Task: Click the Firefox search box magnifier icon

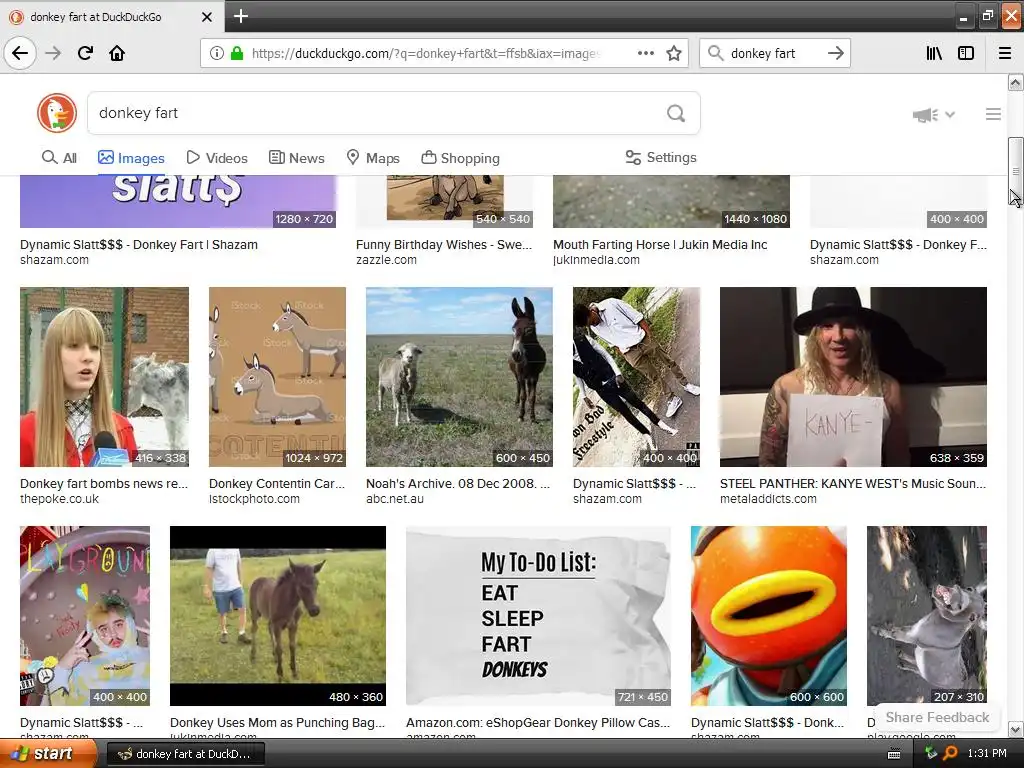Action: point(716,53)
